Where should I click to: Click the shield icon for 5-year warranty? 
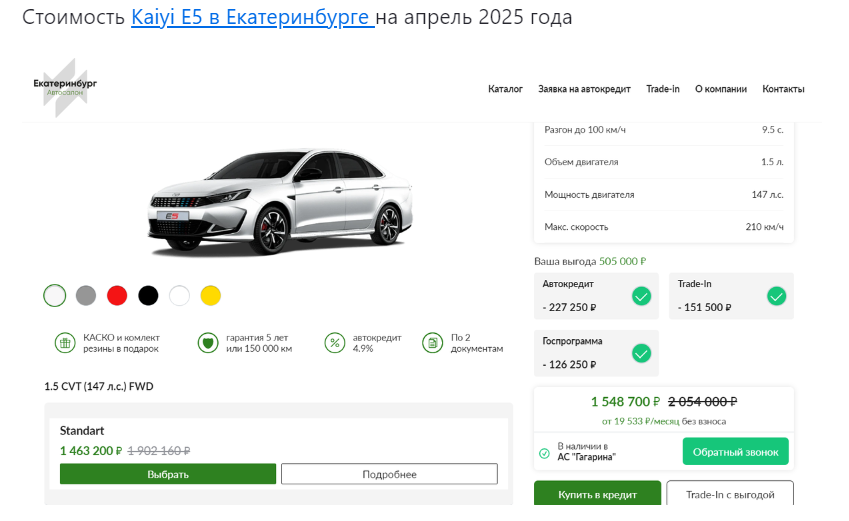pos(208,343)
